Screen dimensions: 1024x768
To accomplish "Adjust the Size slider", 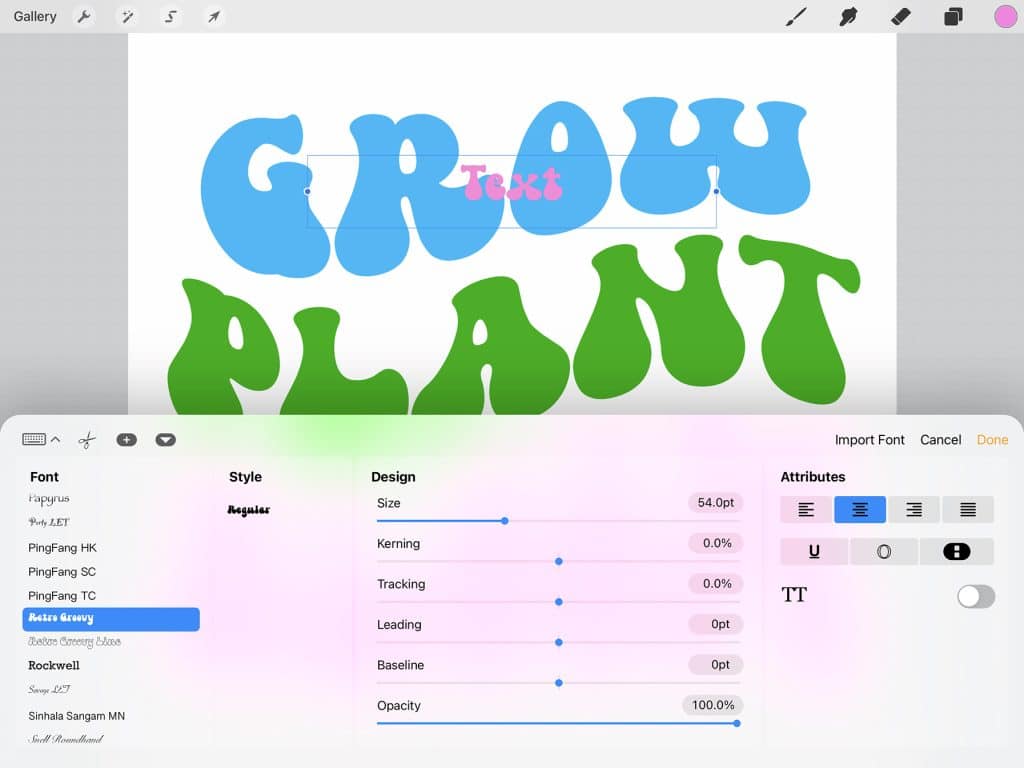I will (x=505, y=521).
